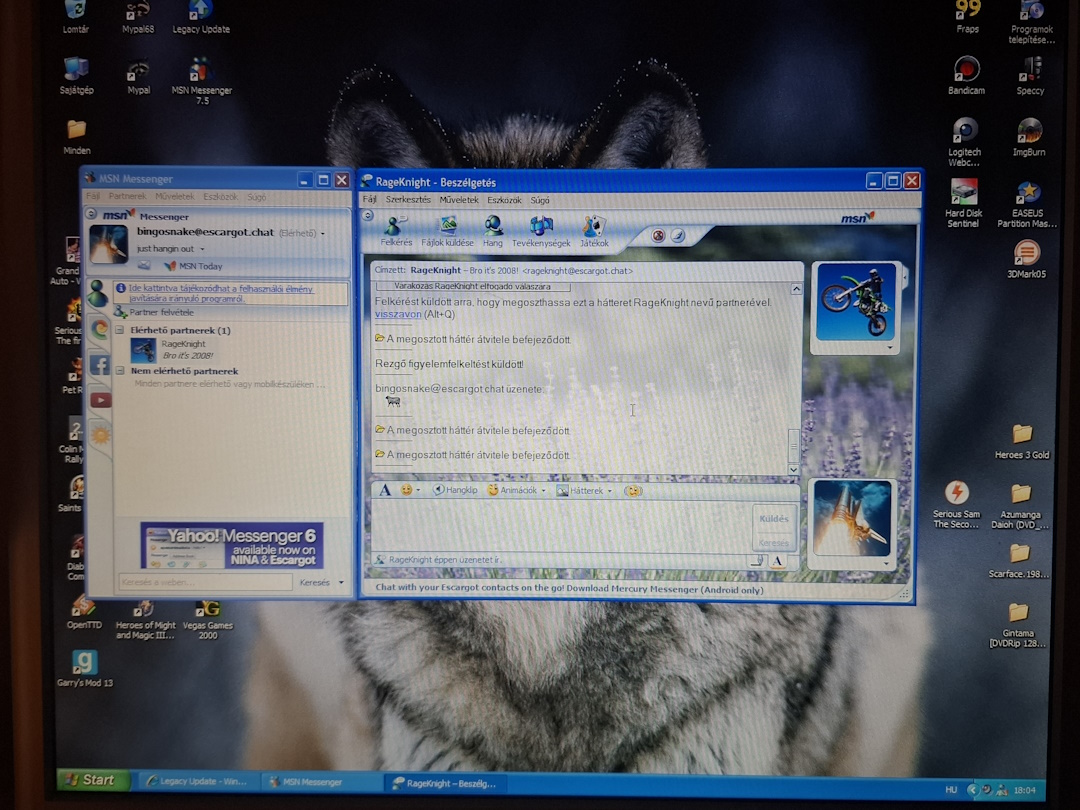The width and height of the screenshot is (1080, 810).
Task: Click the nudge icon beside Hátterek
Action: click(632, 490)
